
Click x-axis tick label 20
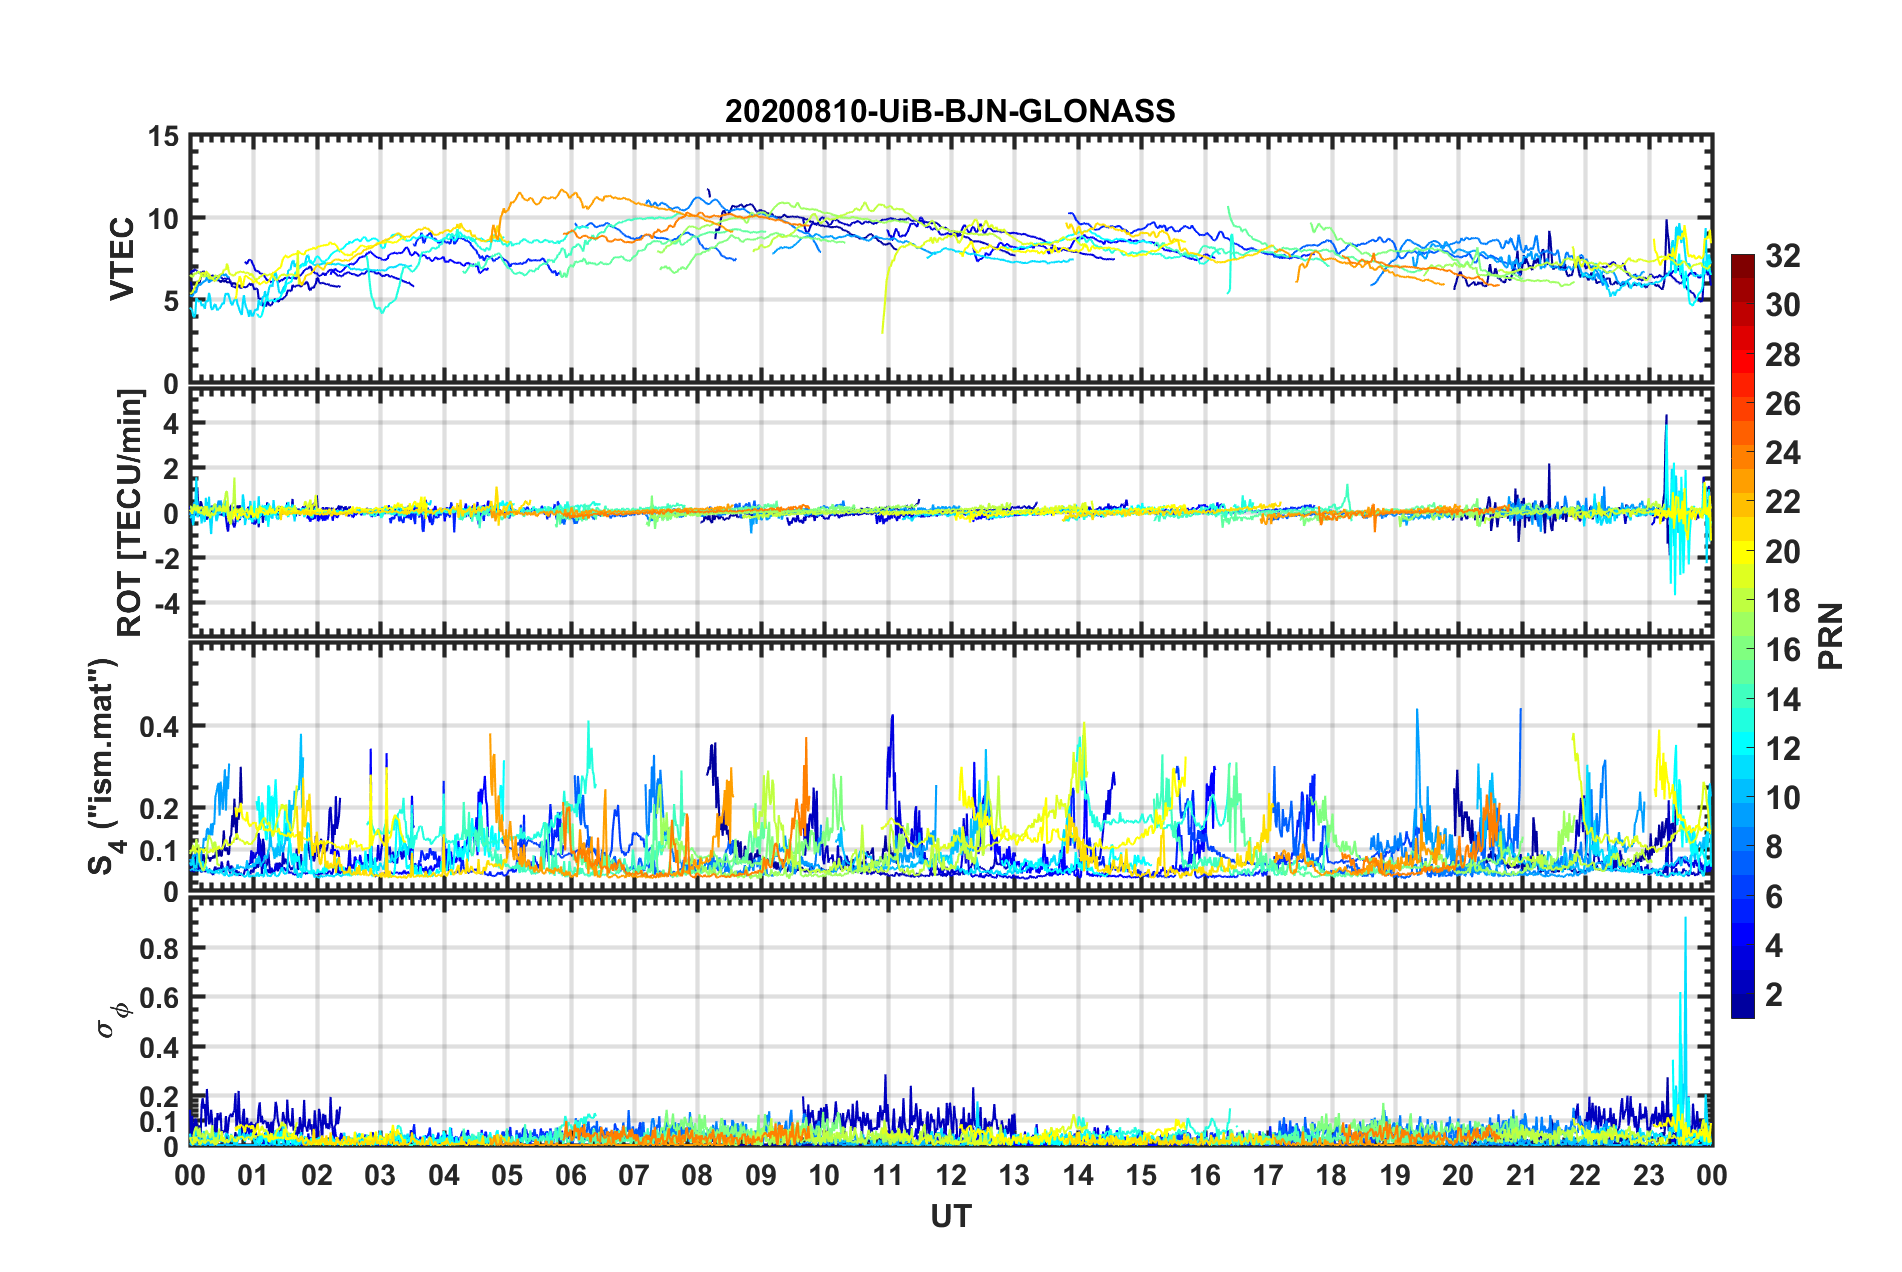pos(1459,1175)
